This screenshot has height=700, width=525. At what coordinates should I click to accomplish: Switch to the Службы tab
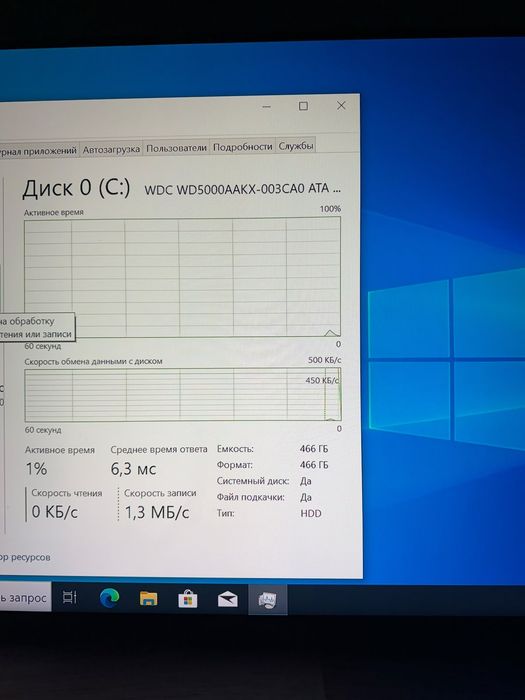tap(296, 146)
